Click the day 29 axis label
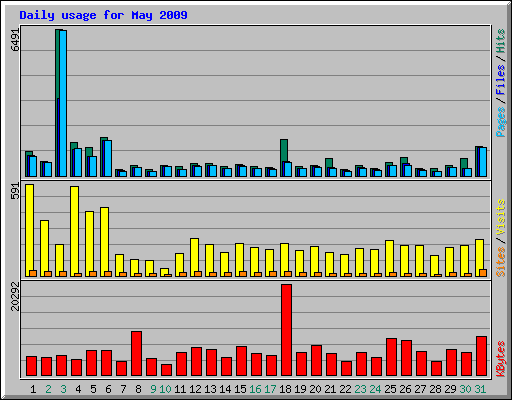 (450, 389)
